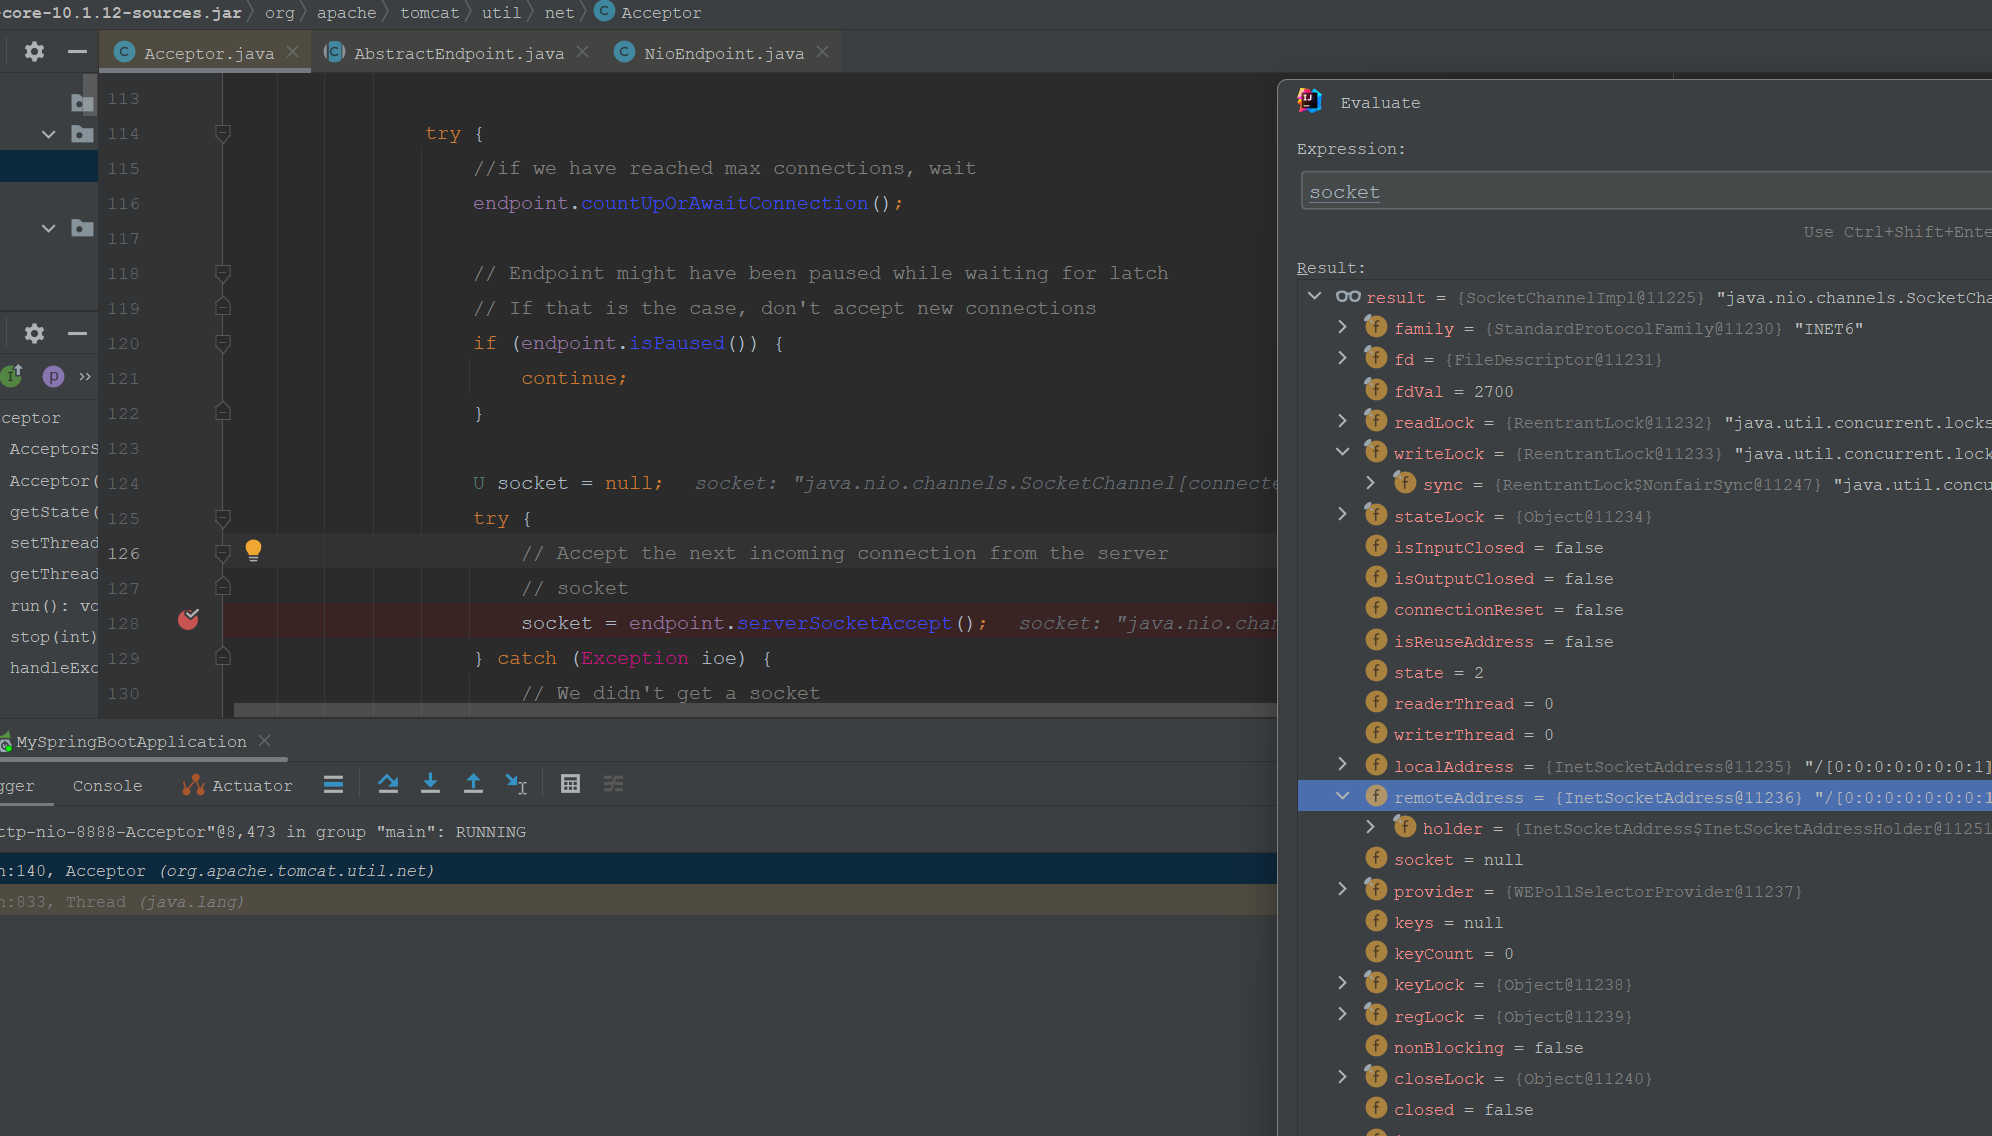
Task: Collapse the remoteAddress node
Action: (x=1343, y=796)
